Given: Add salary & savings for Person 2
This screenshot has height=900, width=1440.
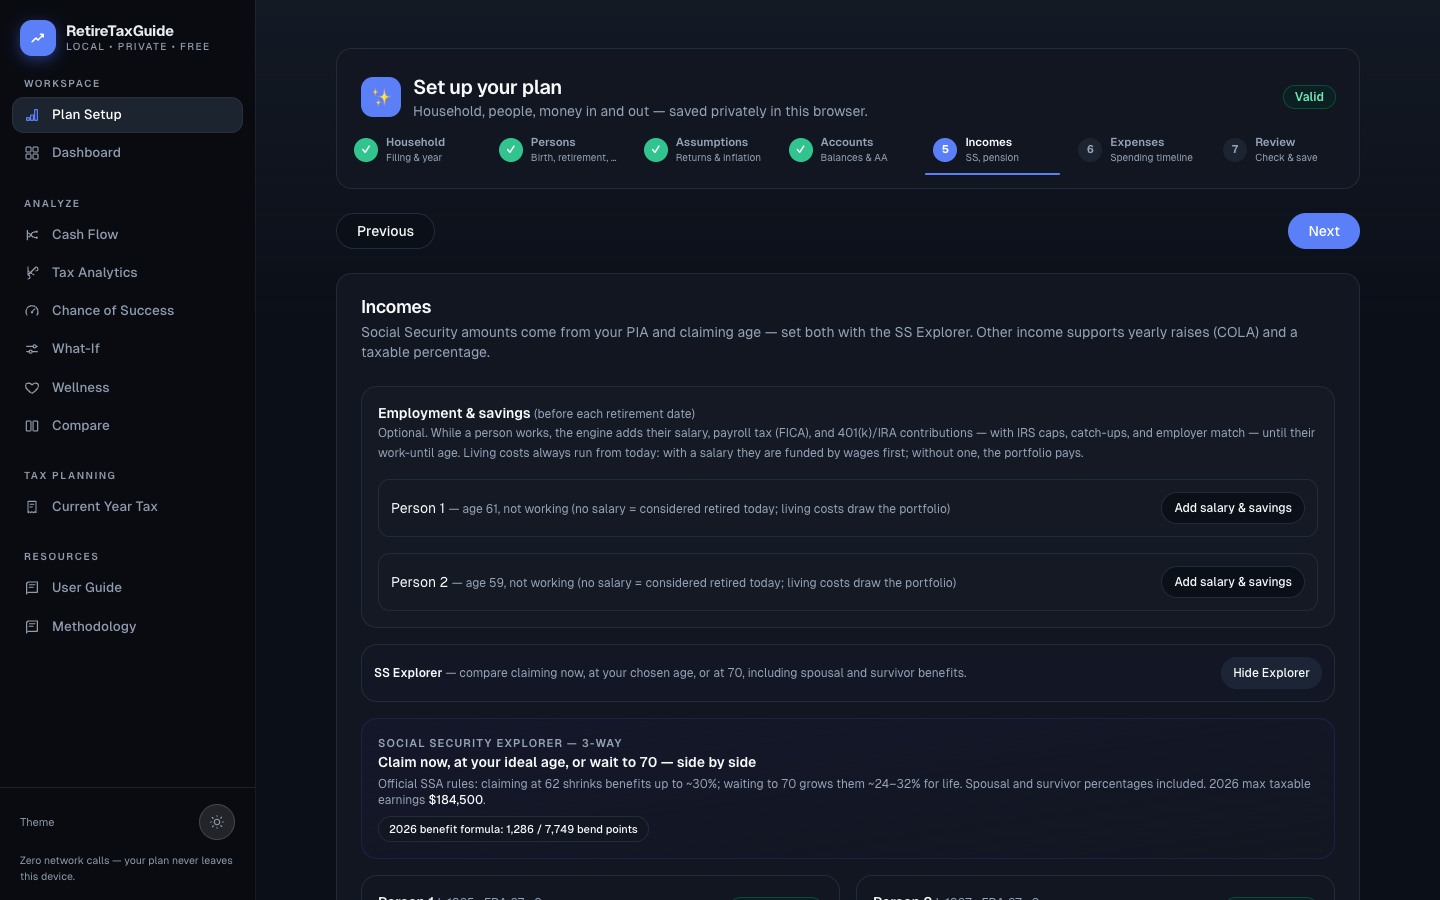Looking at the screenshot, I should pyautogui.click(x=1233, y=582).
